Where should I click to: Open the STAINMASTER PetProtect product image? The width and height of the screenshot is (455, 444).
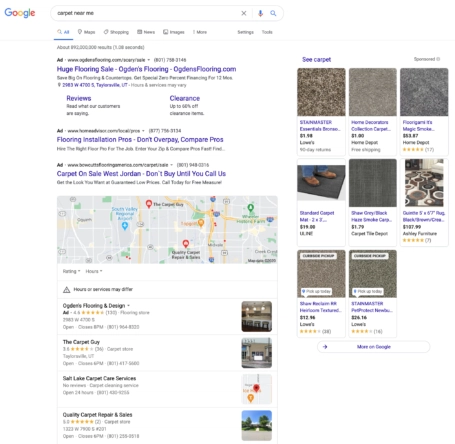coord(373,274)
